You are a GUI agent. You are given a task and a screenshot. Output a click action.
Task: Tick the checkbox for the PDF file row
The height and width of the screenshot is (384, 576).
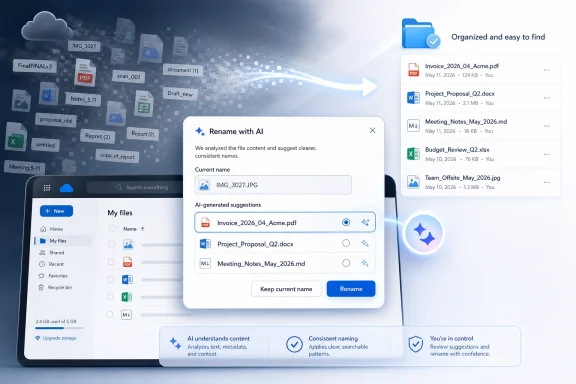[x=111, y=262]
